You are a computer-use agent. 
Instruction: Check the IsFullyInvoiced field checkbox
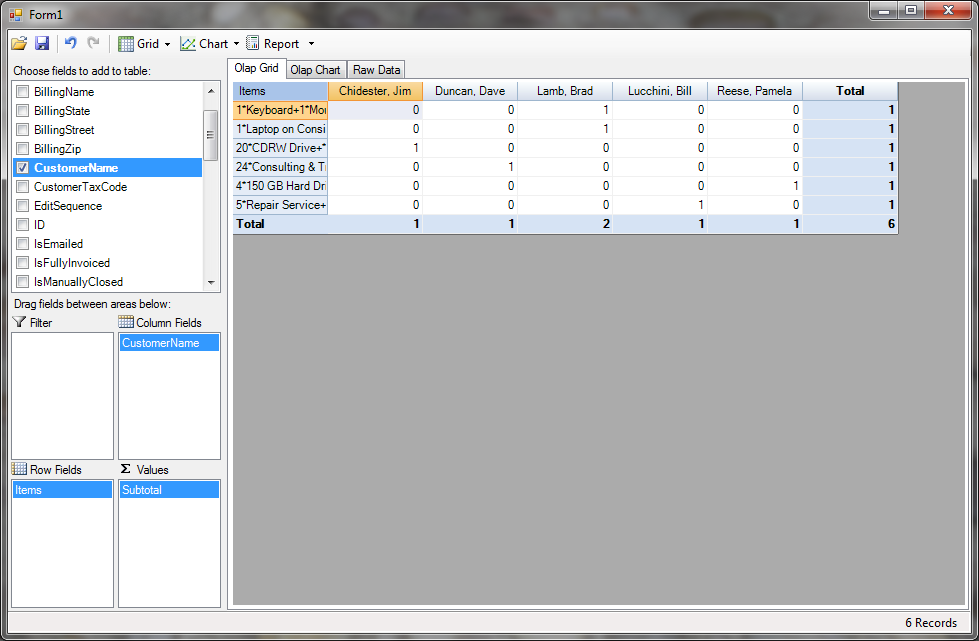(22, 263)
